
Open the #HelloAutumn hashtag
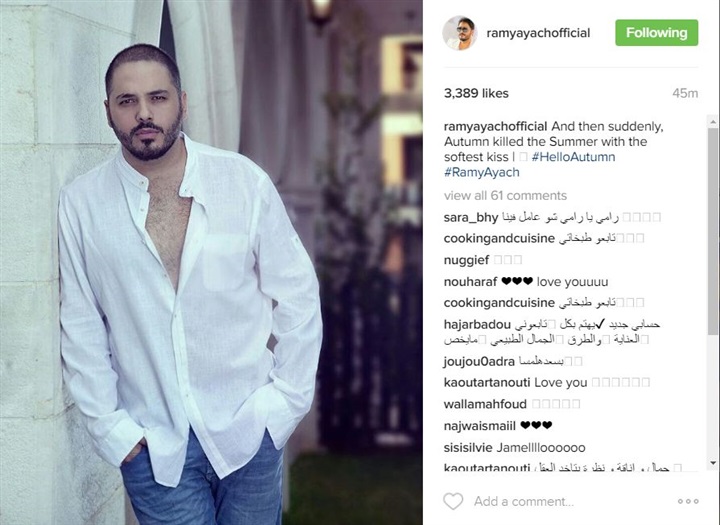tap(574, 157)
